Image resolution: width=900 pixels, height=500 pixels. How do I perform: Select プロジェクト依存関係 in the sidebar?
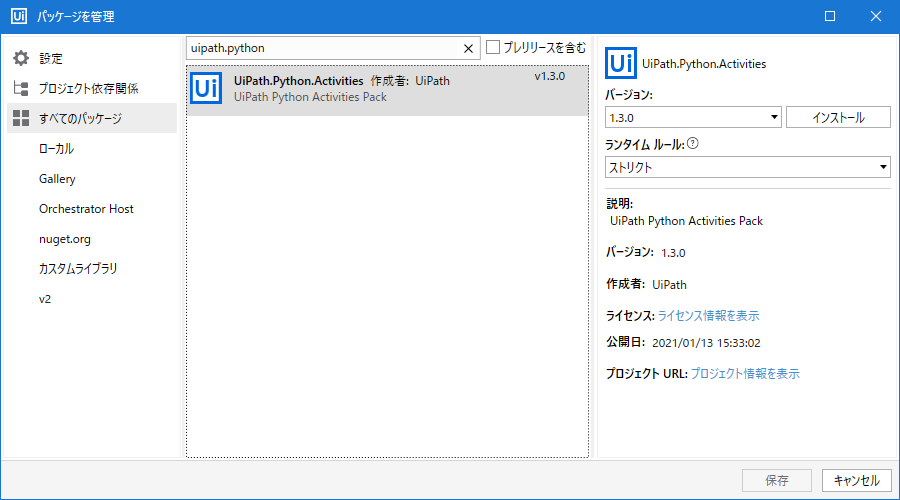[92, 88]
